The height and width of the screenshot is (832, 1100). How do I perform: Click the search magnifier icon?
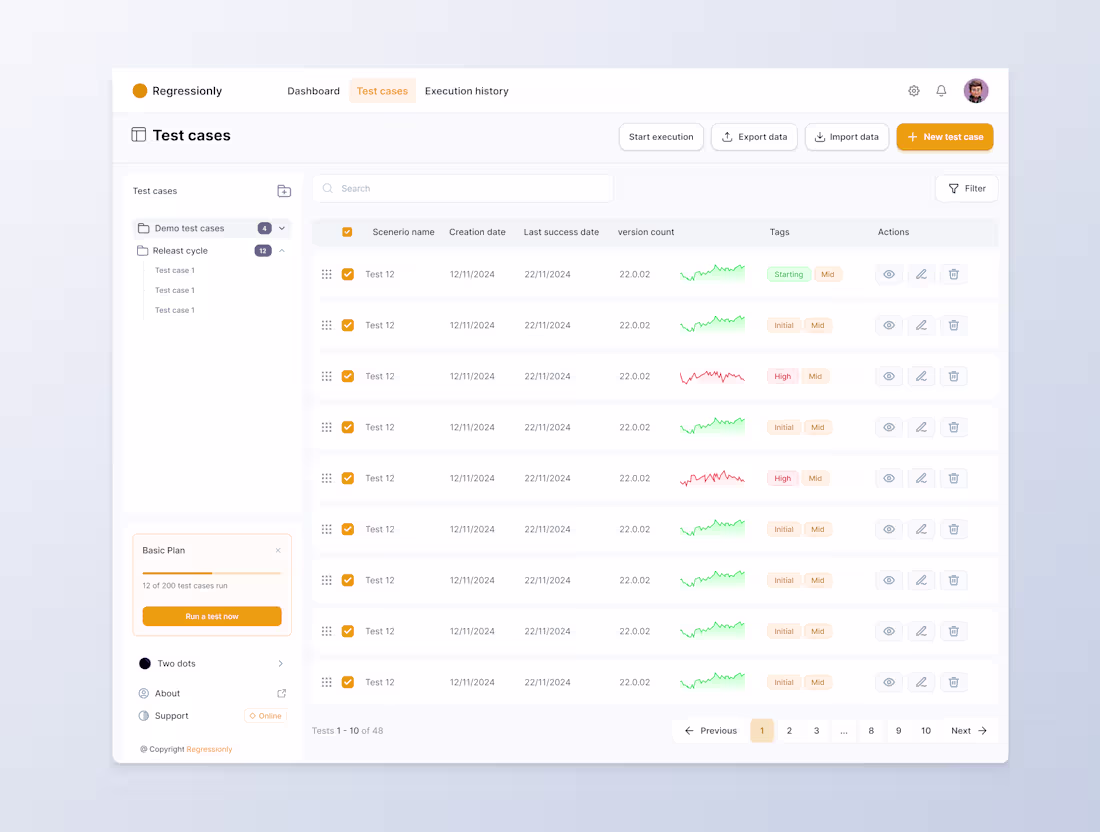(328, 188)
